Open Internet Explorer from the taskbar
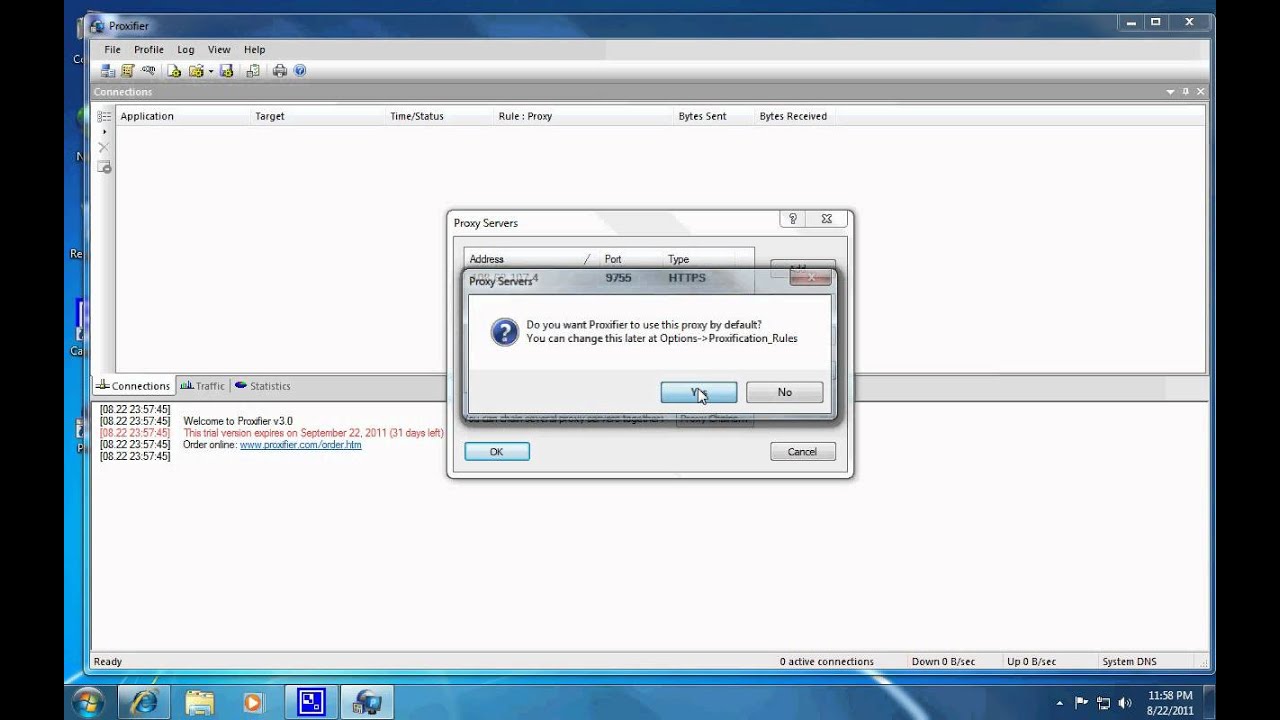 tap(144, 702)
